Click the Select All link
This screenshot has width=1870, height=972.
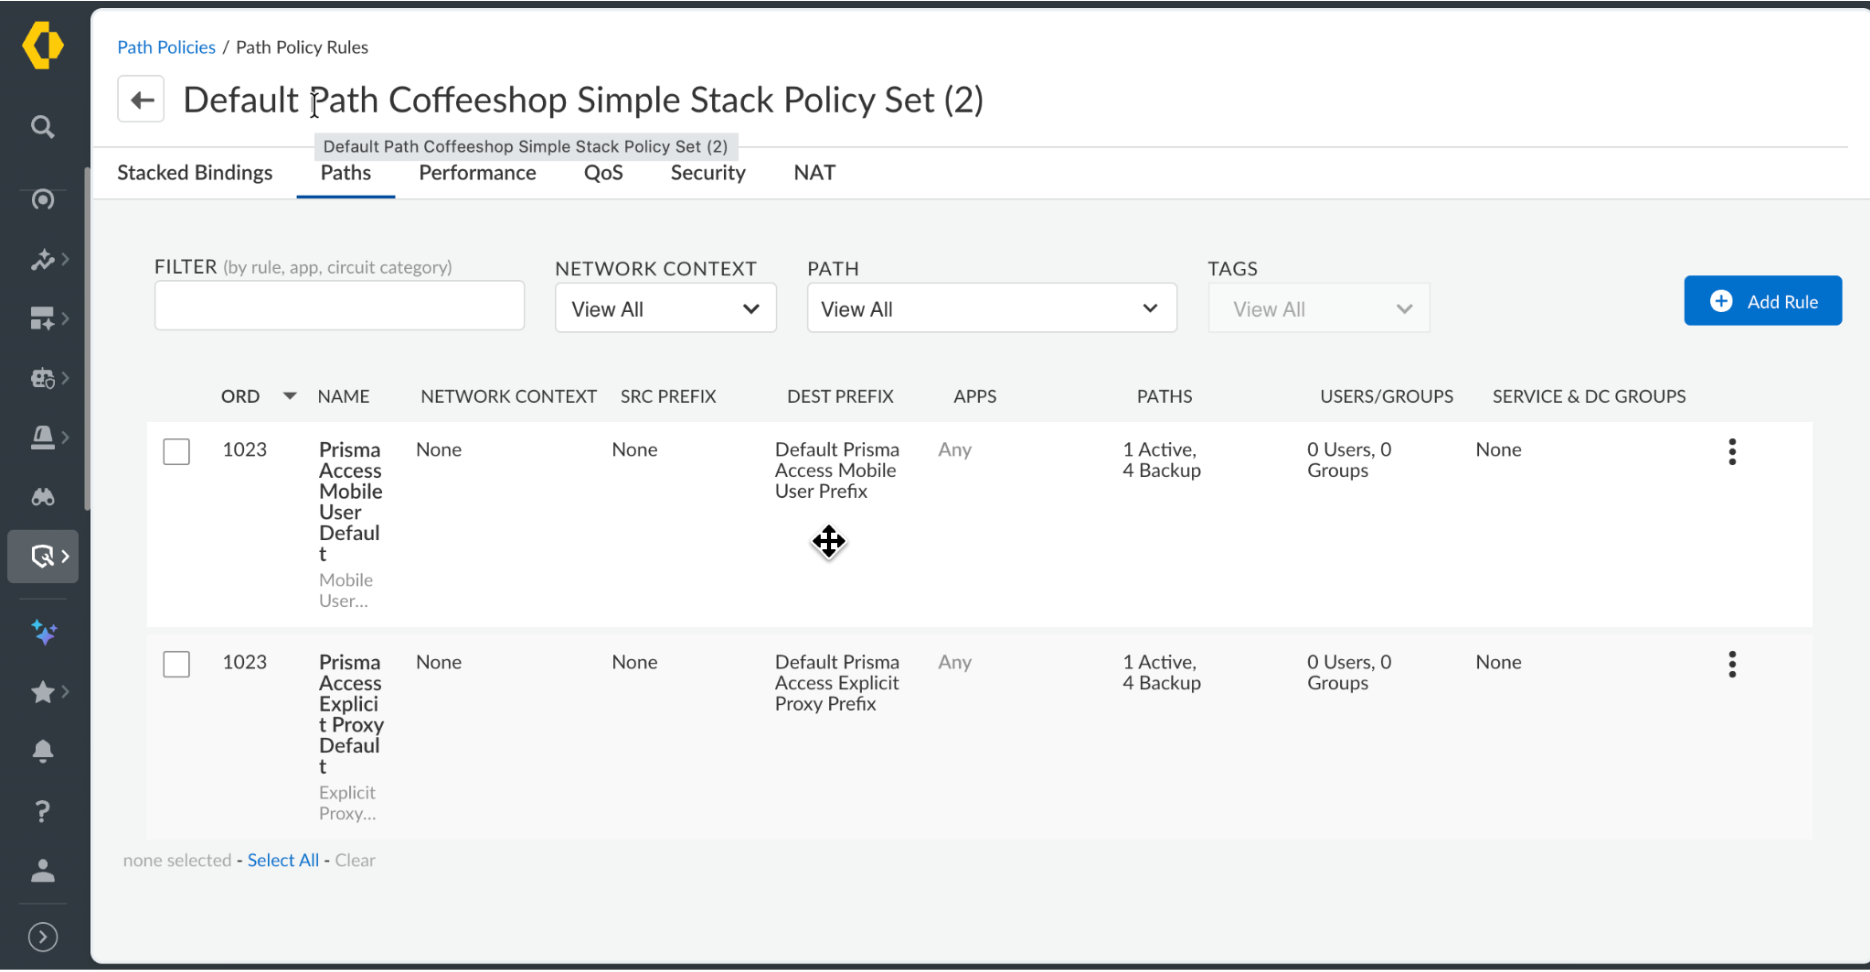(283, 860)
